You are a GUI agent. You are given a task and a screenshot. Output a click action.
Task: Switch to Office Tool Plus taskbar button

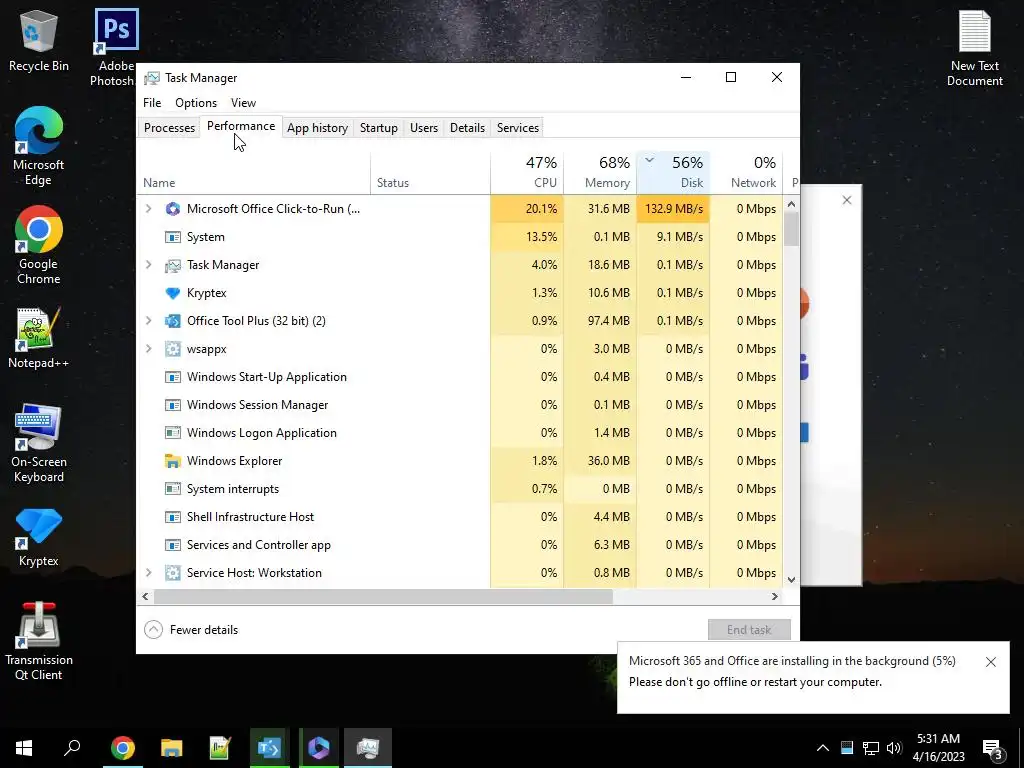(269, 748)
